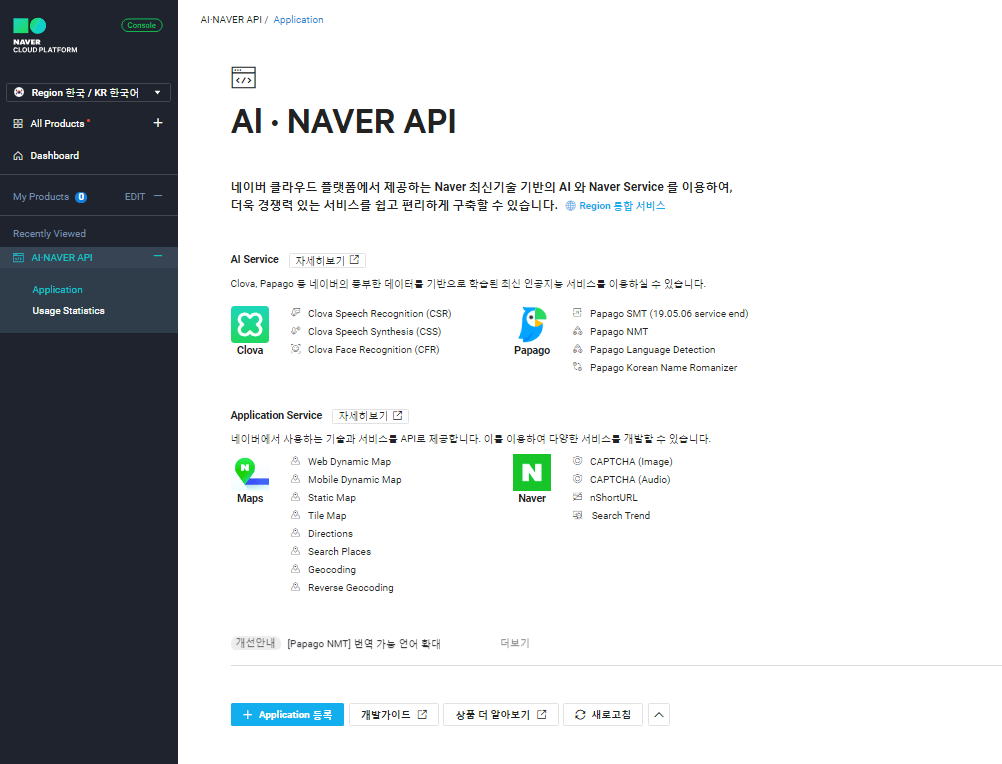
Task: Click the Clova service icon
Action: point(250,325)
